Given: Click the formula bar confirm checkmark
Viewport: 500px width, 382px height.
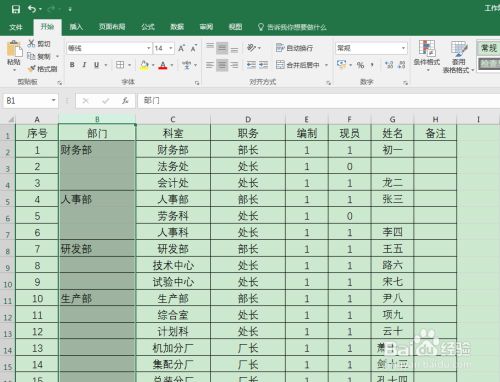Looking at the screenshot, I should click(106, 101).
